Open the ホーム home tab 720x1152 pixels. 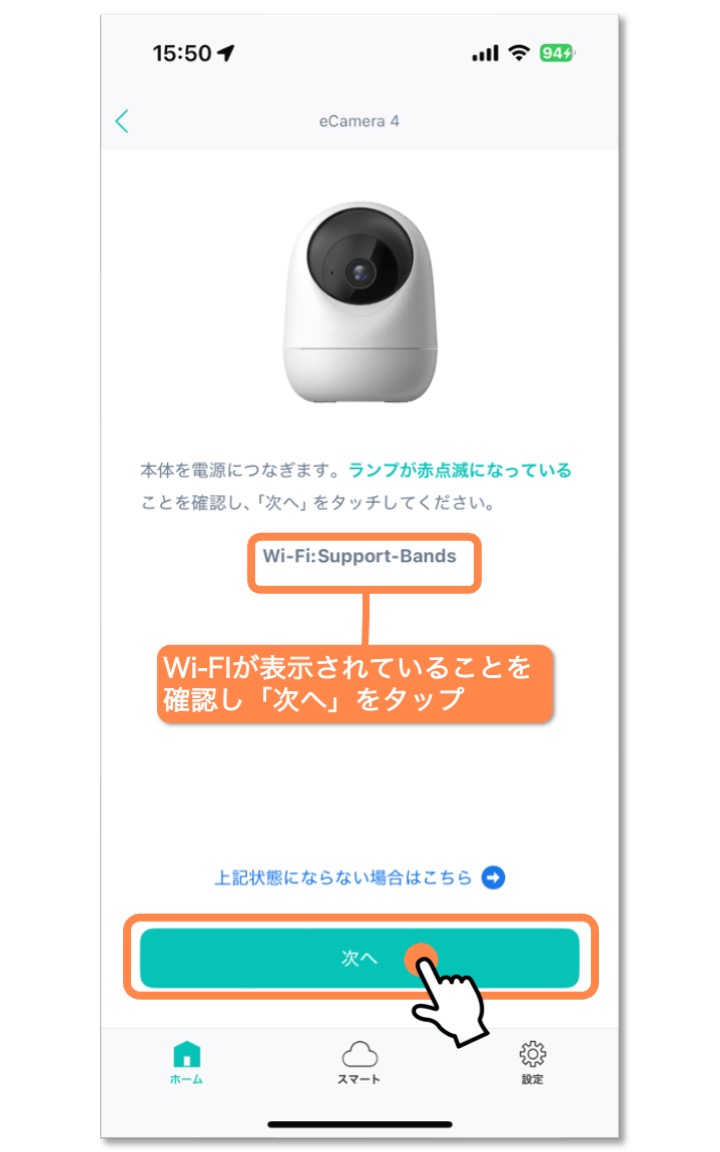tap(187, 1063)
